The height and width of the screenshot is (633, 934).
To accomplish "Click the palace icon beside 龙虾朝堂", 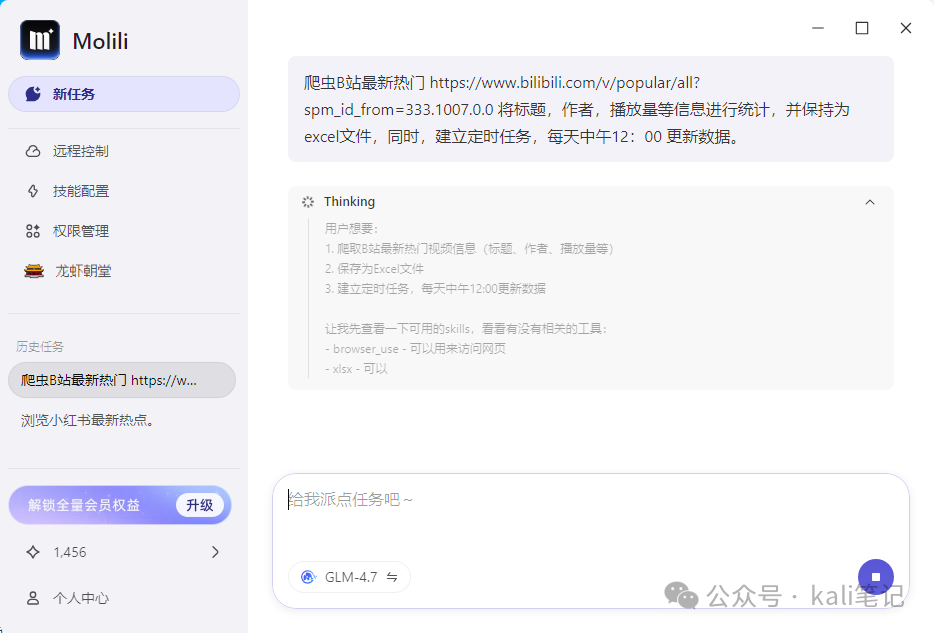I will [x=34, y=271].
